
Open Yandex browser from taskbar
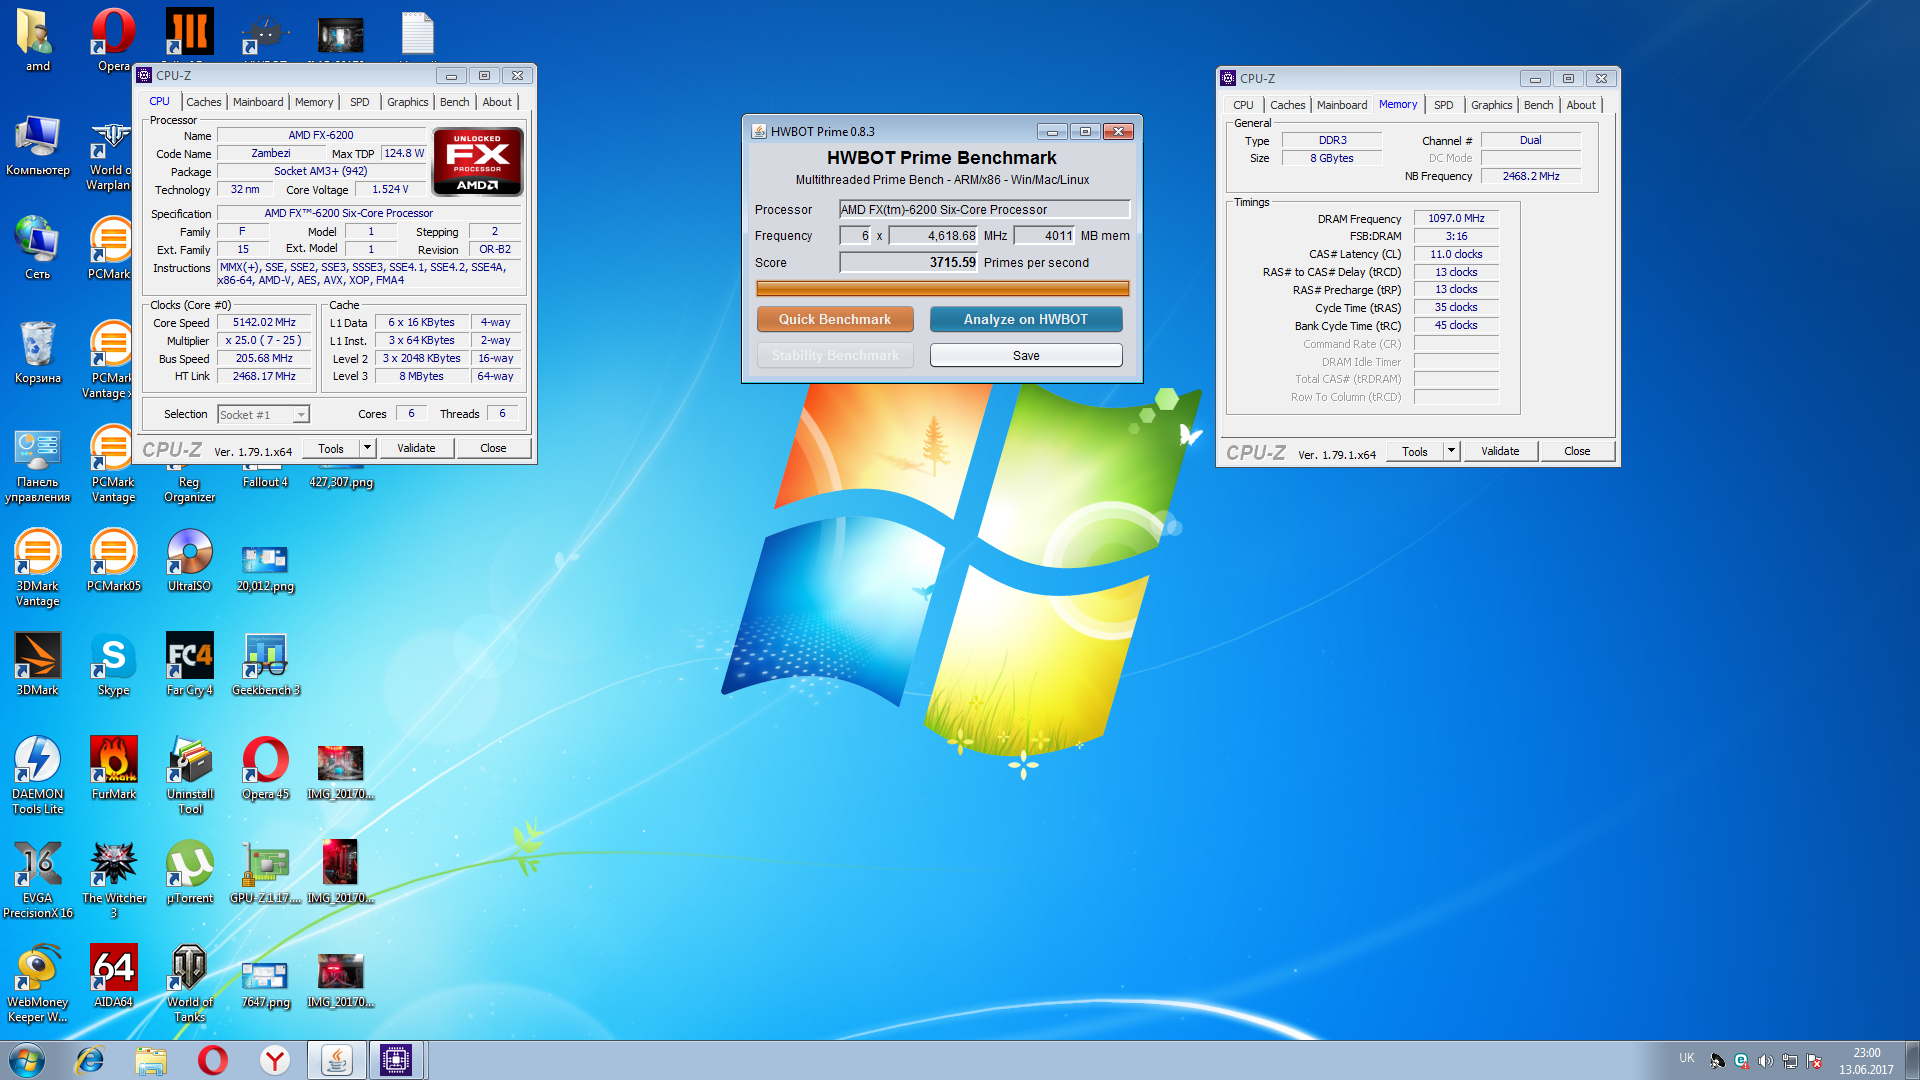pos(274,1060)
